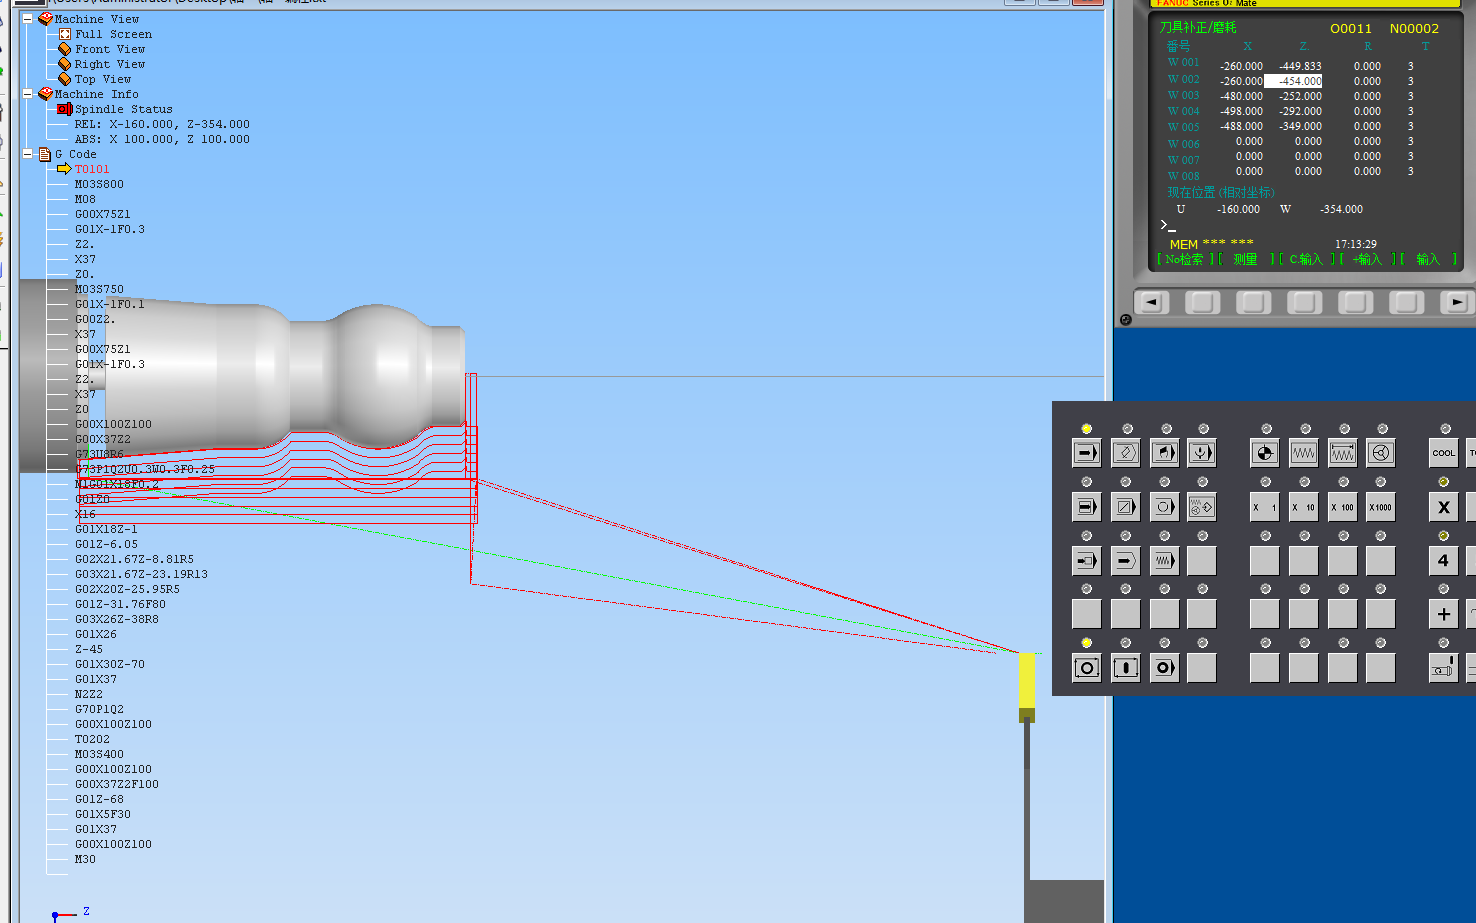Screen dimensions: 1476x923
Task: Collapse the Machine View tree node
Action: pyautogui.click(x=28, y=19)
